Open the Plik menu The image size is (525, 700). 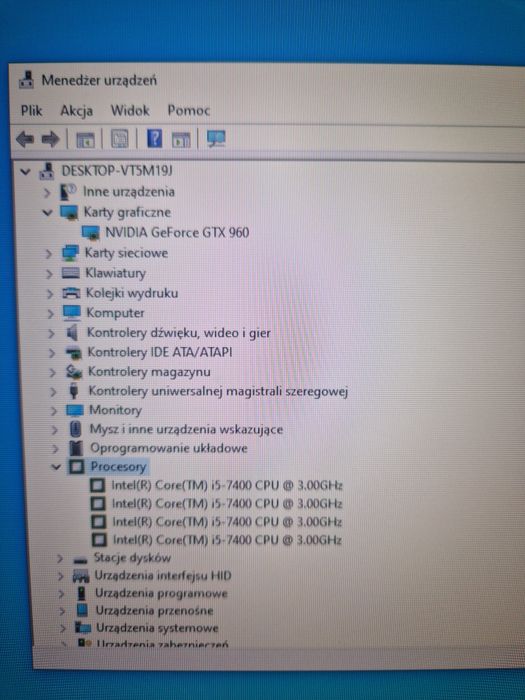click(31, 110)
